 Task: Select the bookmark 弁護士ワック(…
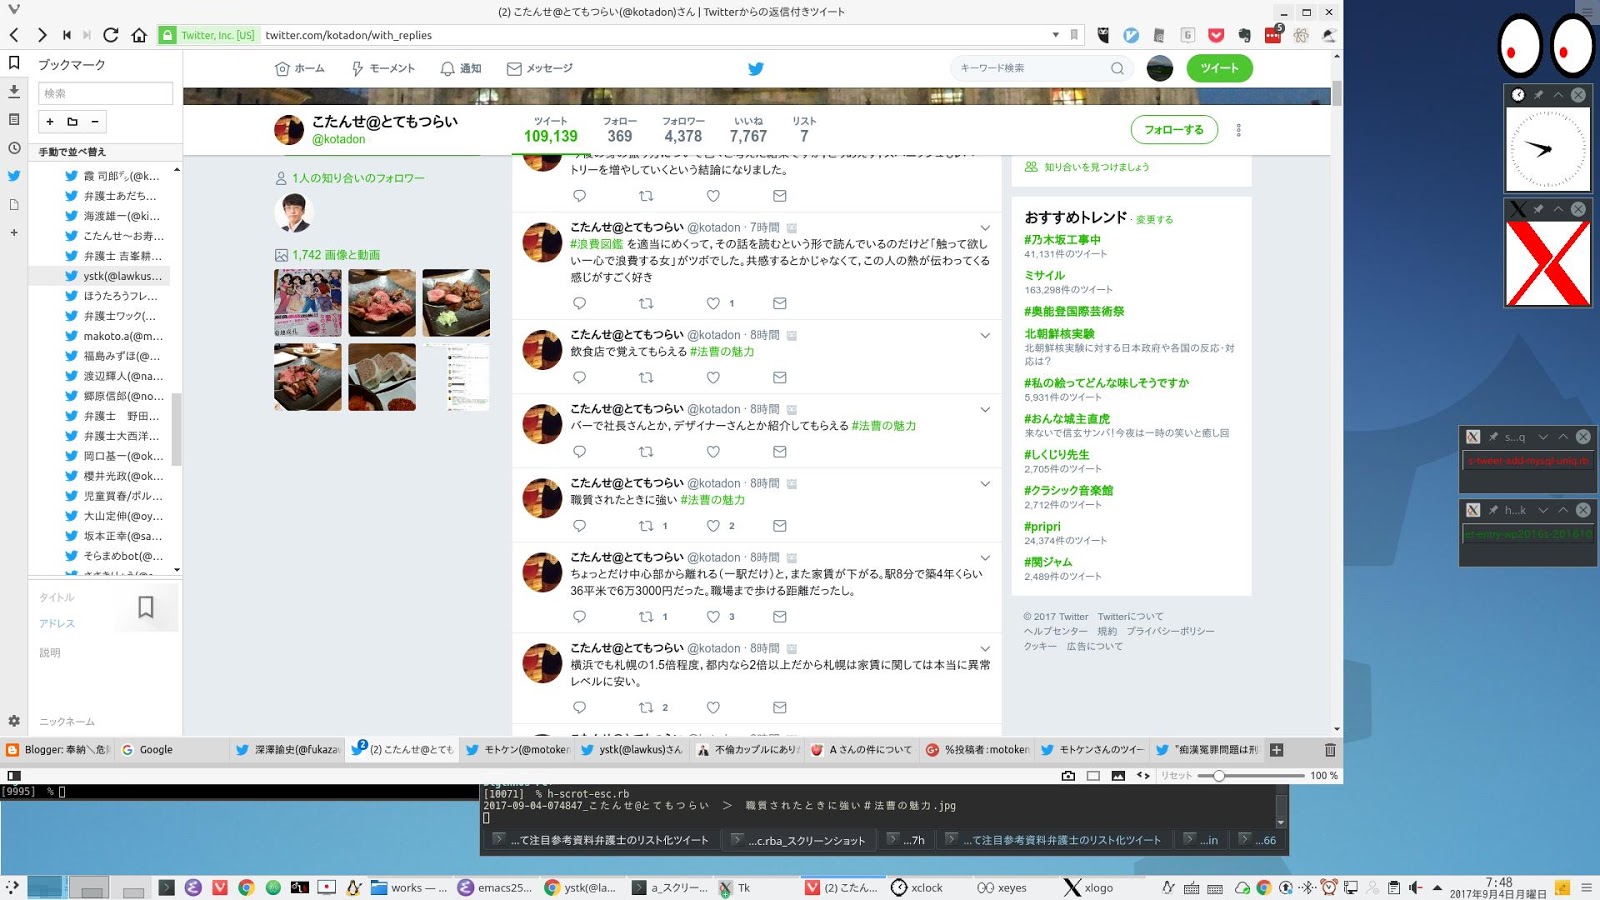click(x=119, y=316)
